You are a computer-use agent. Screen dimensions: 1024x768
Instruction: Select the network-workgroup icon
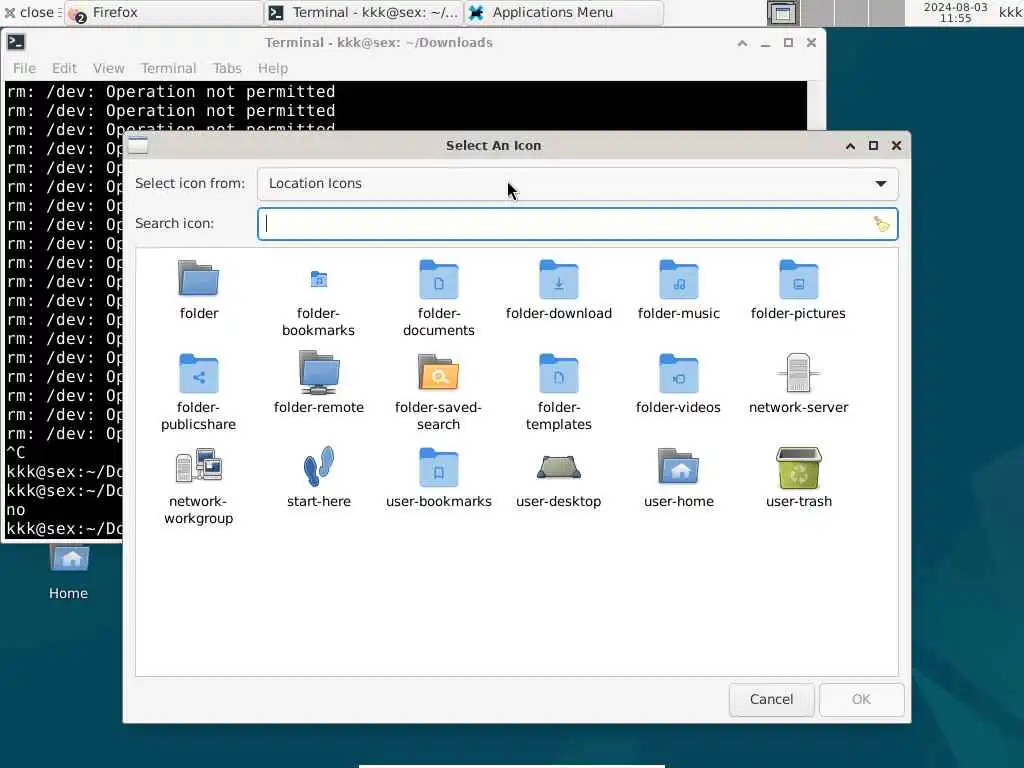(199, 466)
